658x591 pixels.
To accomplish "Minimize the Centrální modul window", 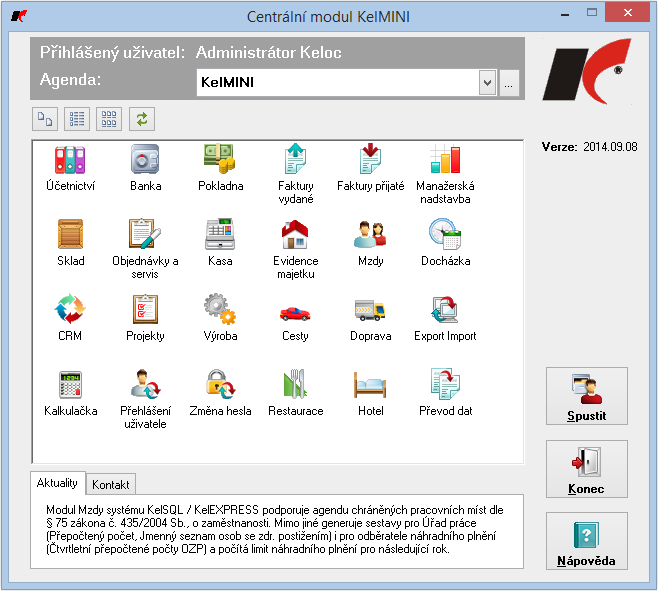I will click(x=565, y=15).
